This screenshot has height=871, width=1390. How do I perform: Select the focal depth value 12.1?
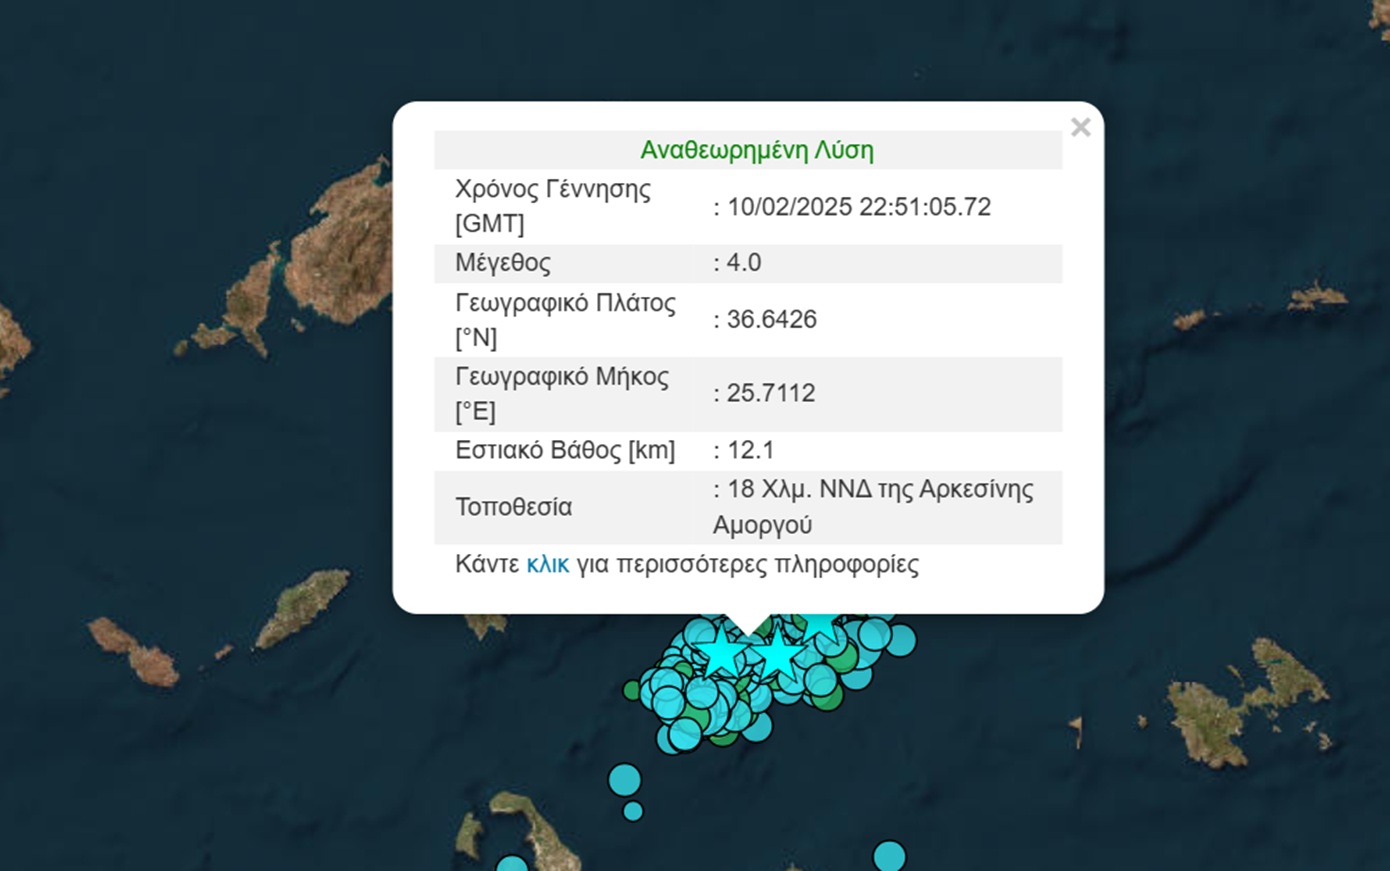750,450
